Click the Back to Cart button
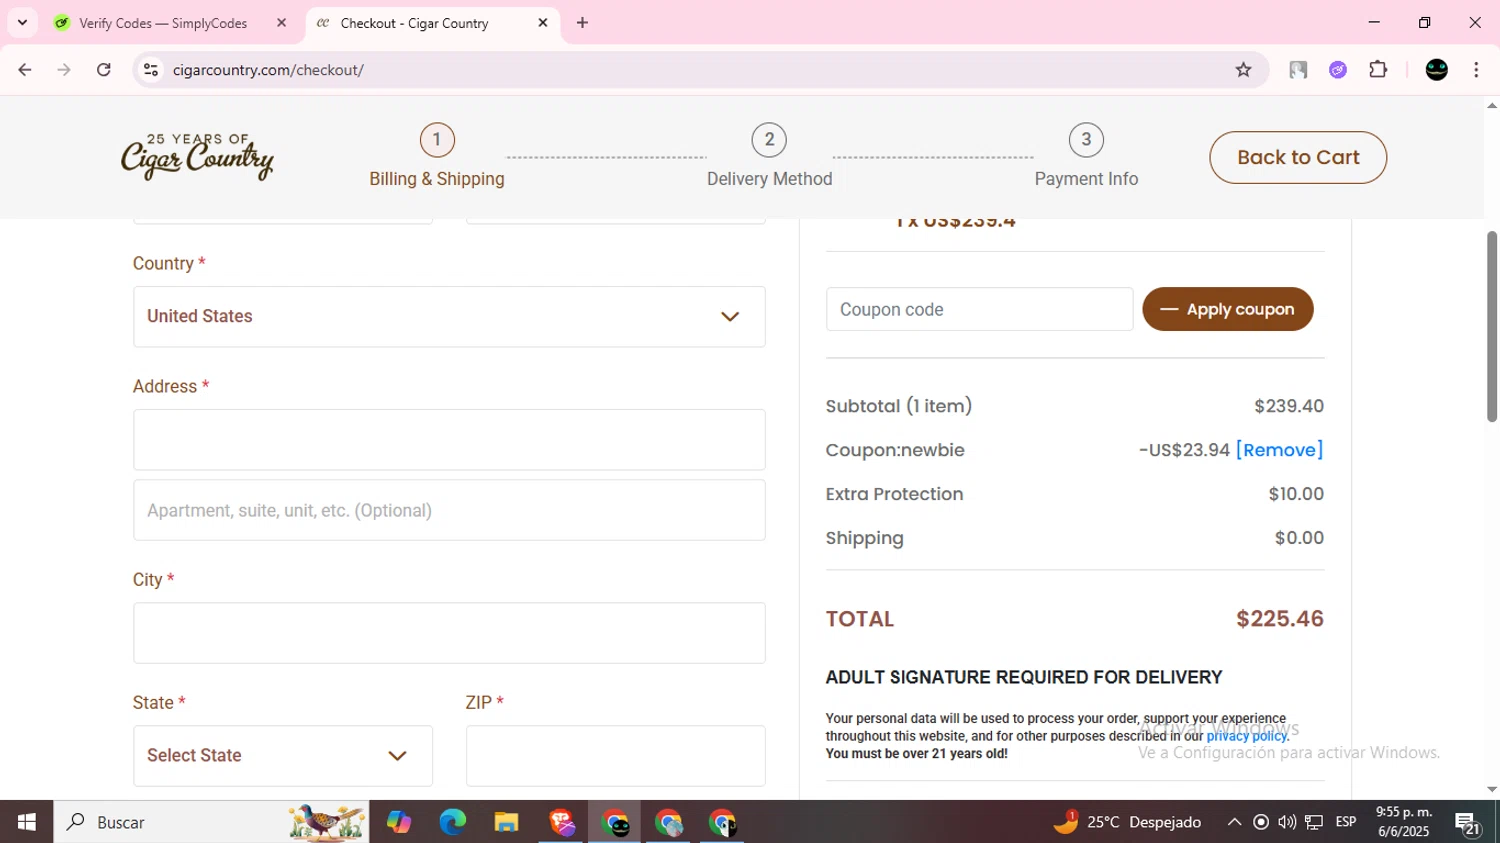 click(1298, 157)
